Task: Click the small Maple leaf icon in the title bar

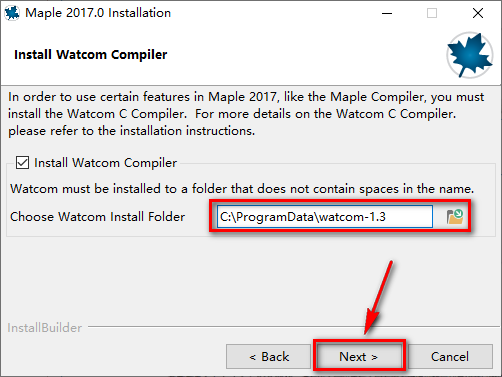Action: click(12, 13)
